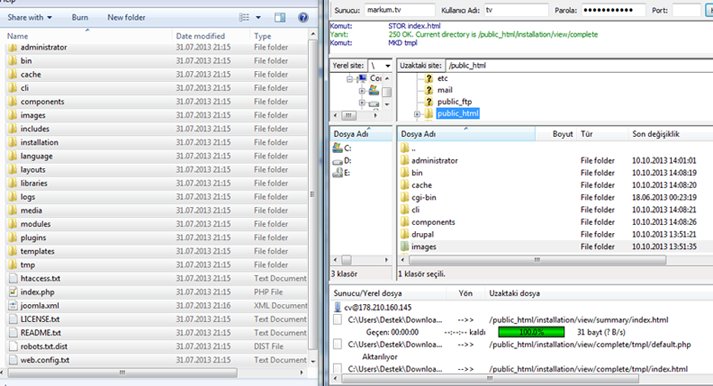Click the Burn button in Explorer toolbar
The width and height of the screenshot is (713, 386).
[x=80, y=17]
